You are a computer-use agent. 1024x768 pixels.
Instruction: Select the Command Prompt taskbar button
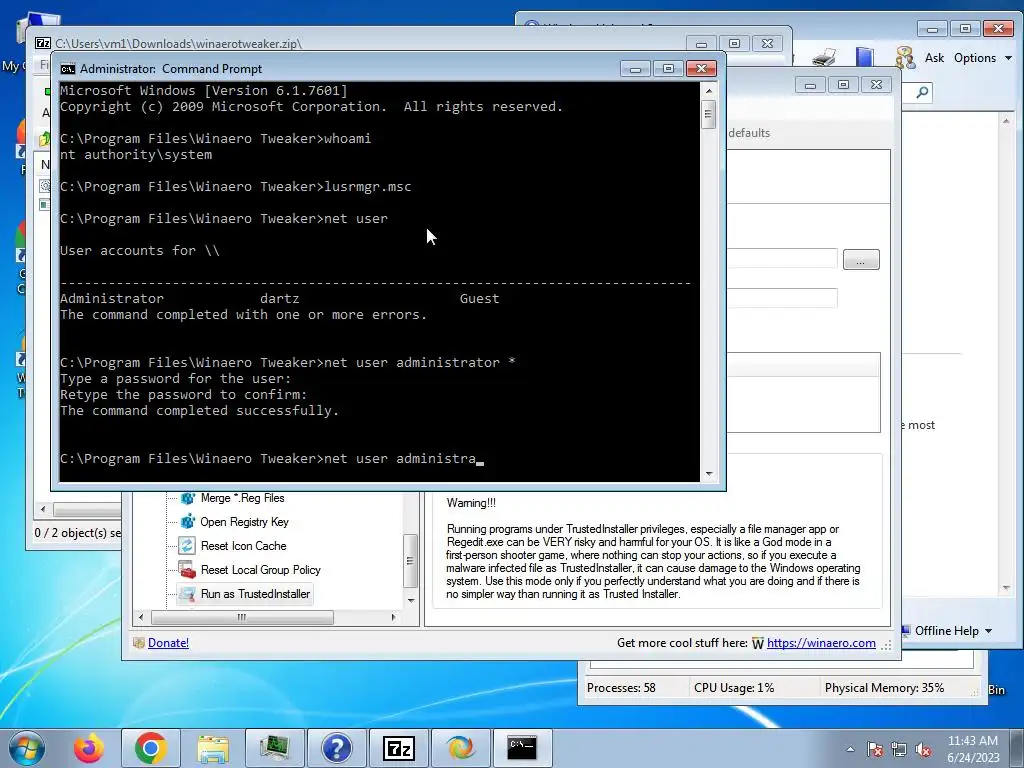(522, 748)
